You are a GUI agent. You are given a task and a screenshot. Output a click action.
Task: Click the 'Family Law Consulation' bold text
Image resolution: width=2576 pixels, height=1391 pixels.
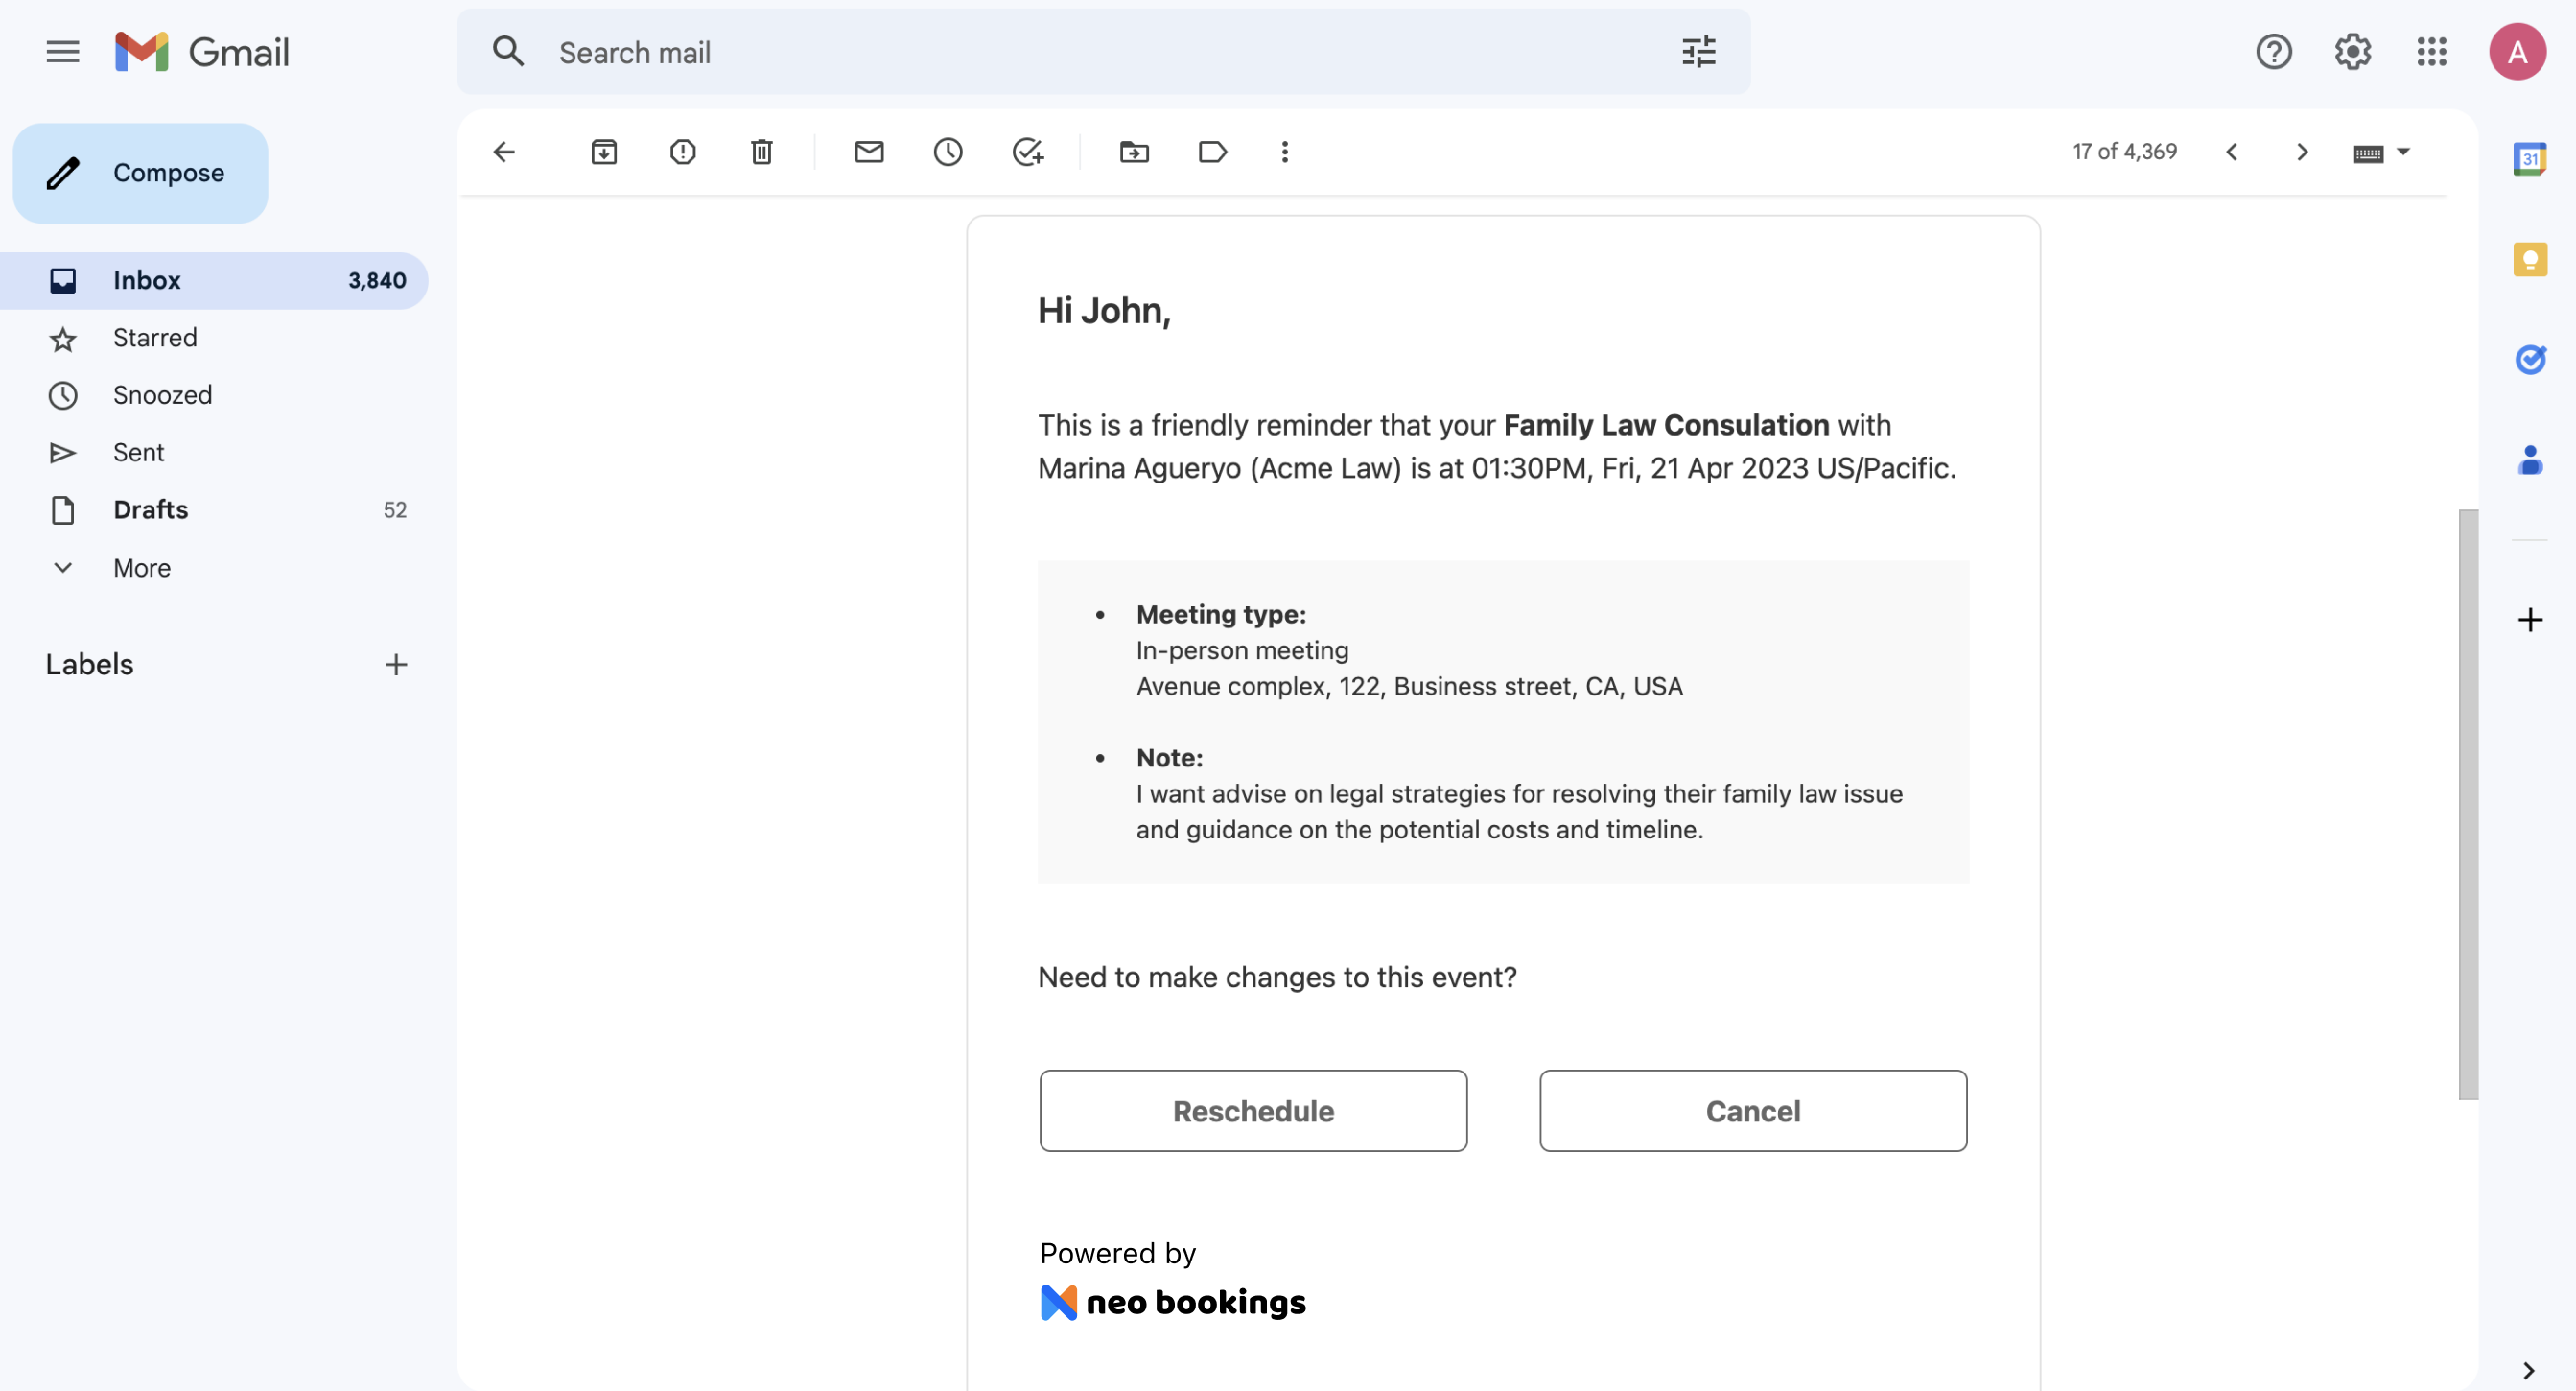(x=1666, y=425)
